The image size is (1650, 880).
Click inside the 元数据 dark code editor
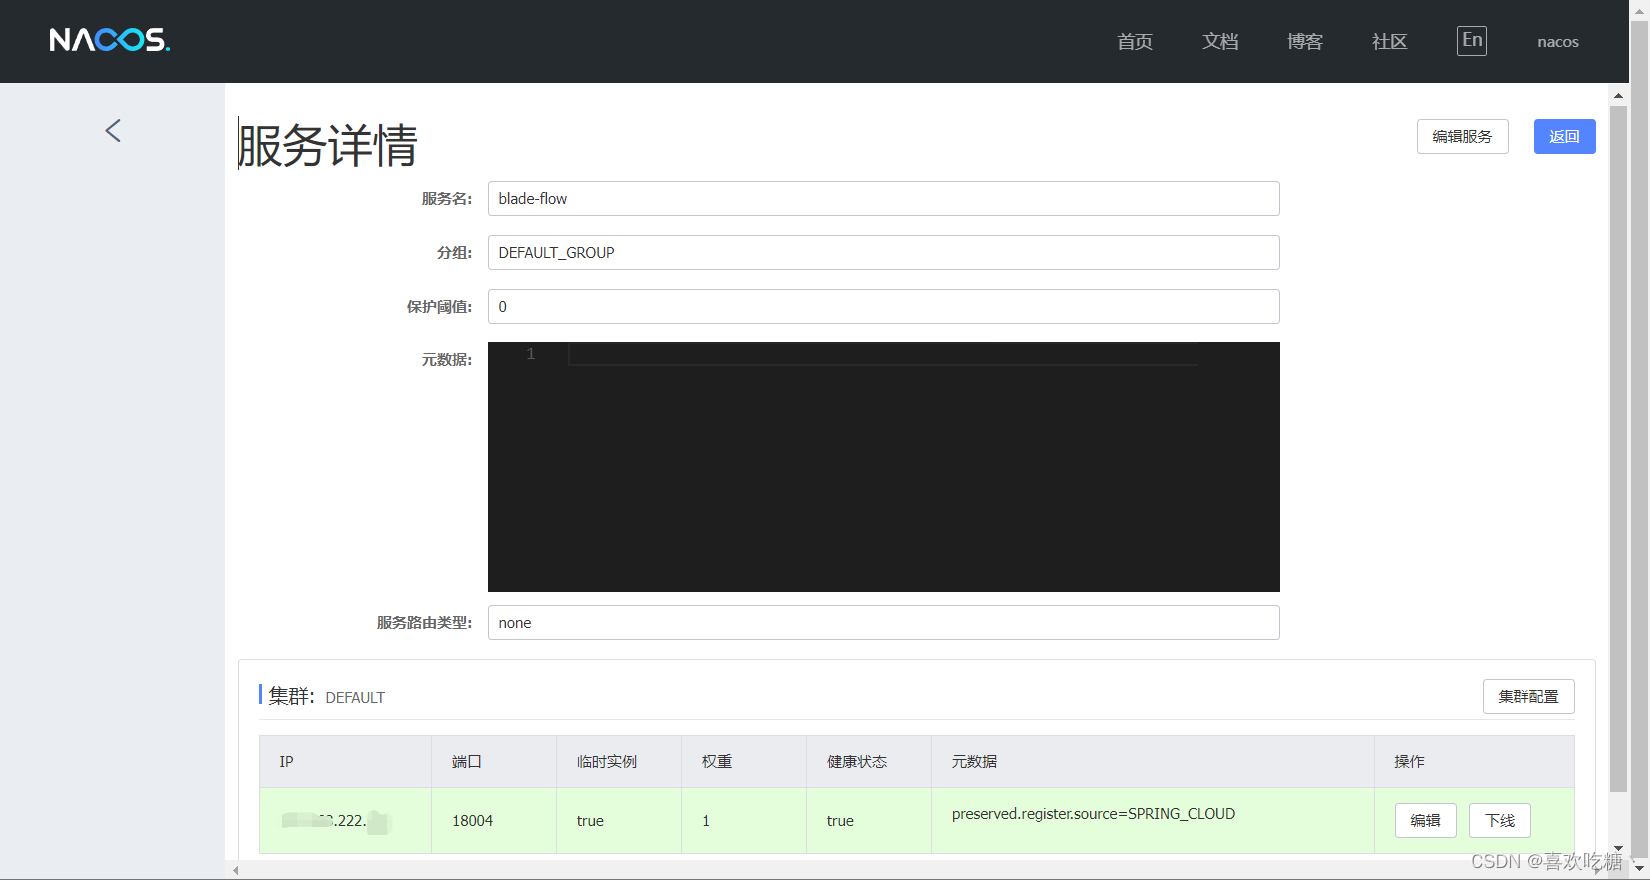883,467
